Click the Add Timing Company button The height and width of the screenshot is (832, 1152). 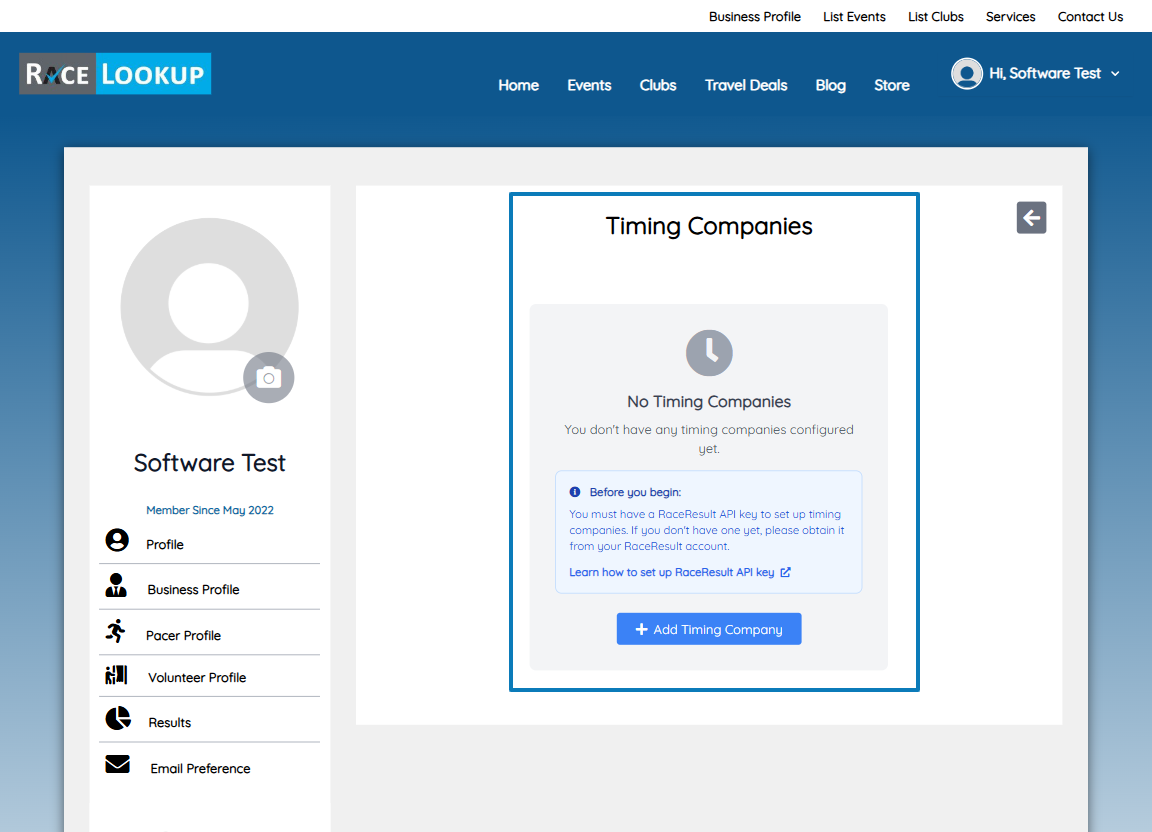[x=709, y=629]
